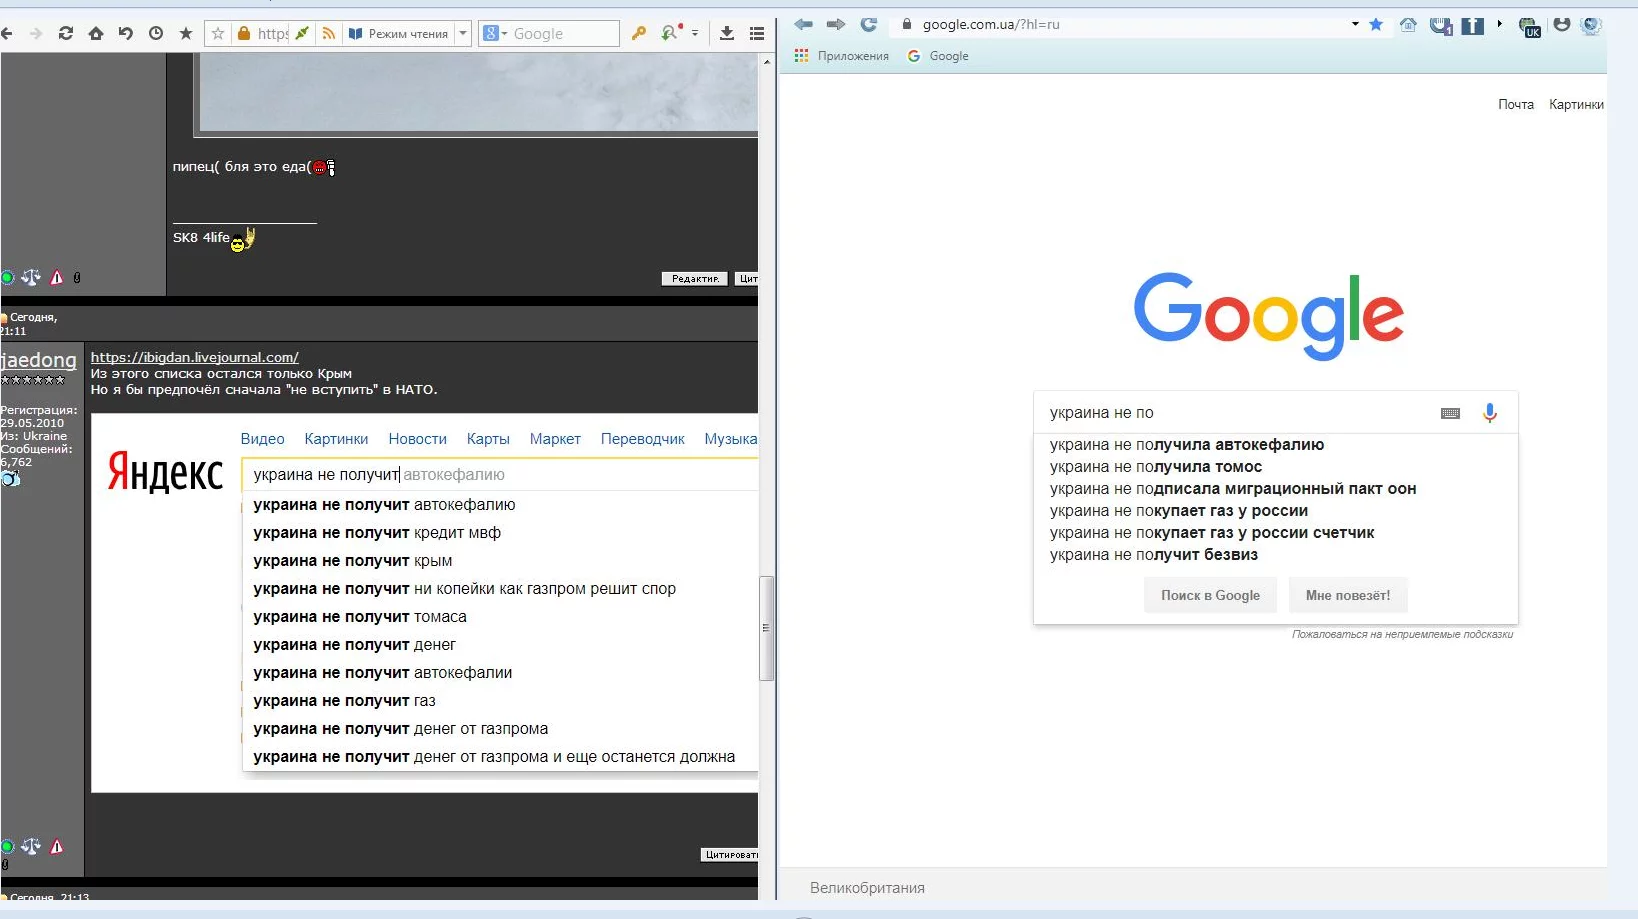The width and height of the screenshot is (1638, 919).
Task: Click the globe icon at the toolbar's right end
Action: click(1591, 26)
